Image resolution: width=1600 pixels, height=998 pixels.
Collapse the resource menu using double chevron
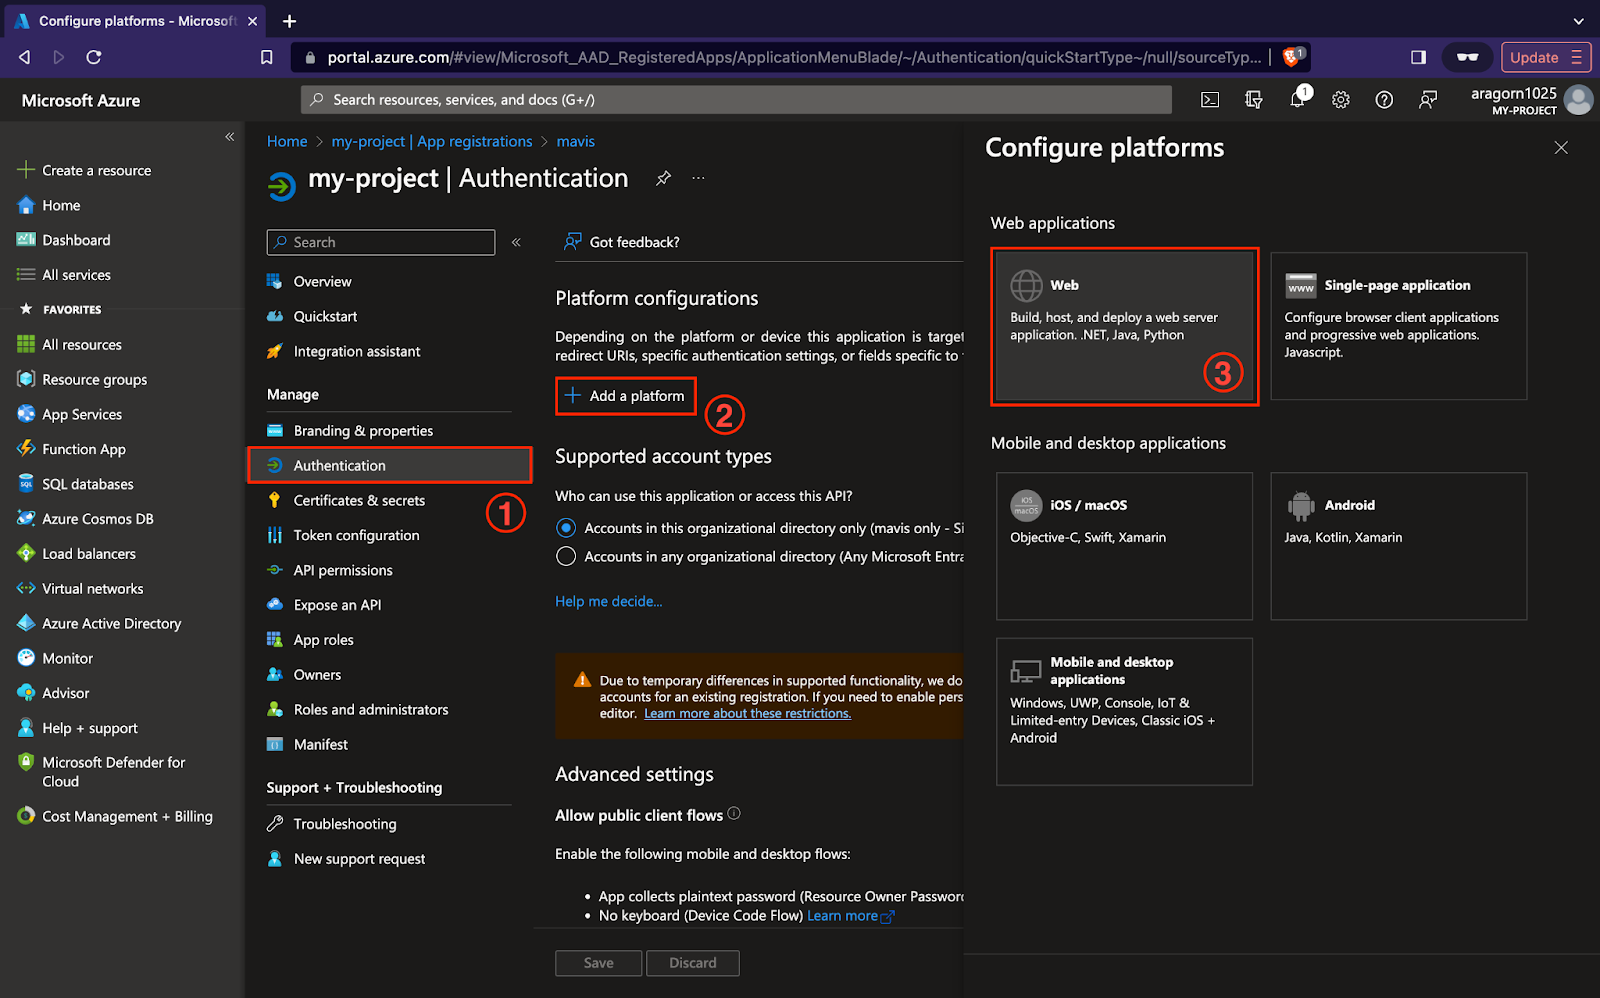click(x=516, y=242)
